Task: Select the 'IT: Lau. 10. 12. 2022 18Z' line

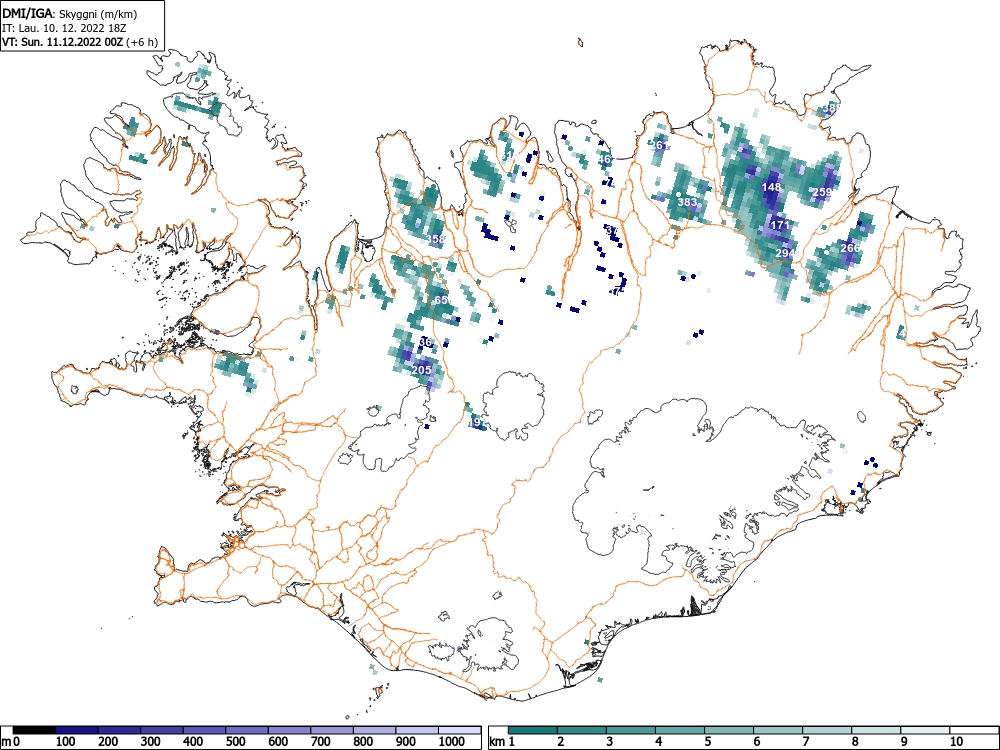Action: coord(66,28)
